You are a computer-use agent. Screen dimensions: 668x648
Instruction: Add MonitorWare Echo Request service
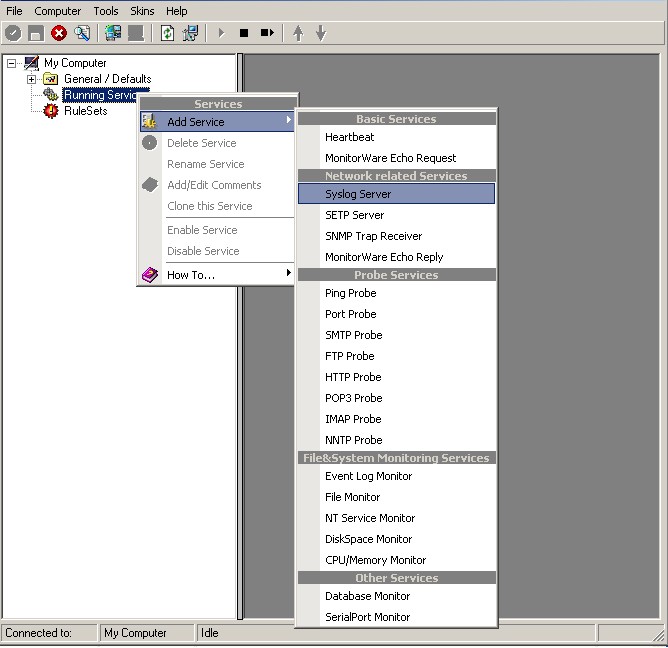tap(397, 158)
